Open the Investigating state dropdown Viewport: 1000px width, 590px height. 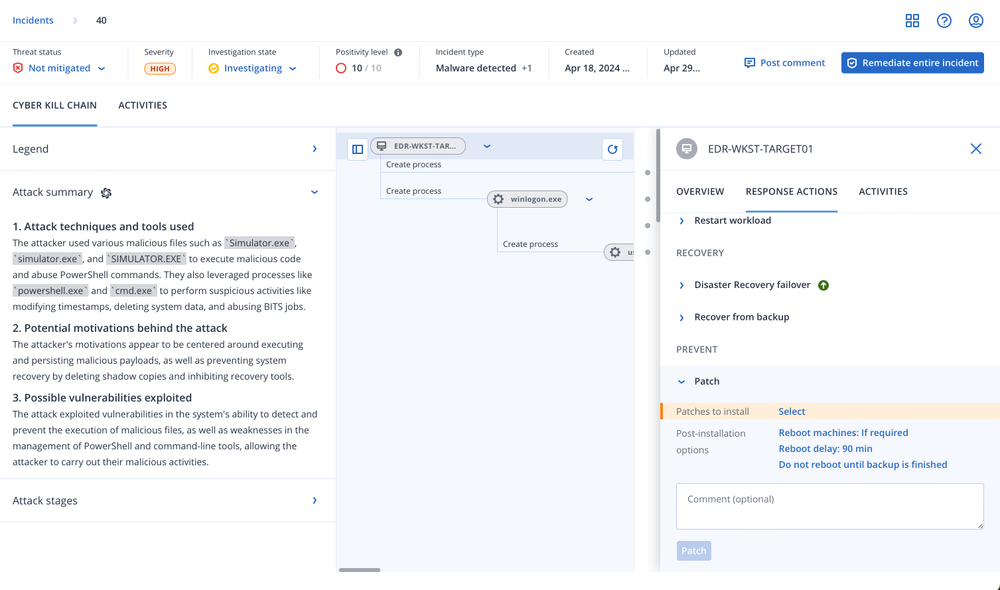tap(253, 68)
